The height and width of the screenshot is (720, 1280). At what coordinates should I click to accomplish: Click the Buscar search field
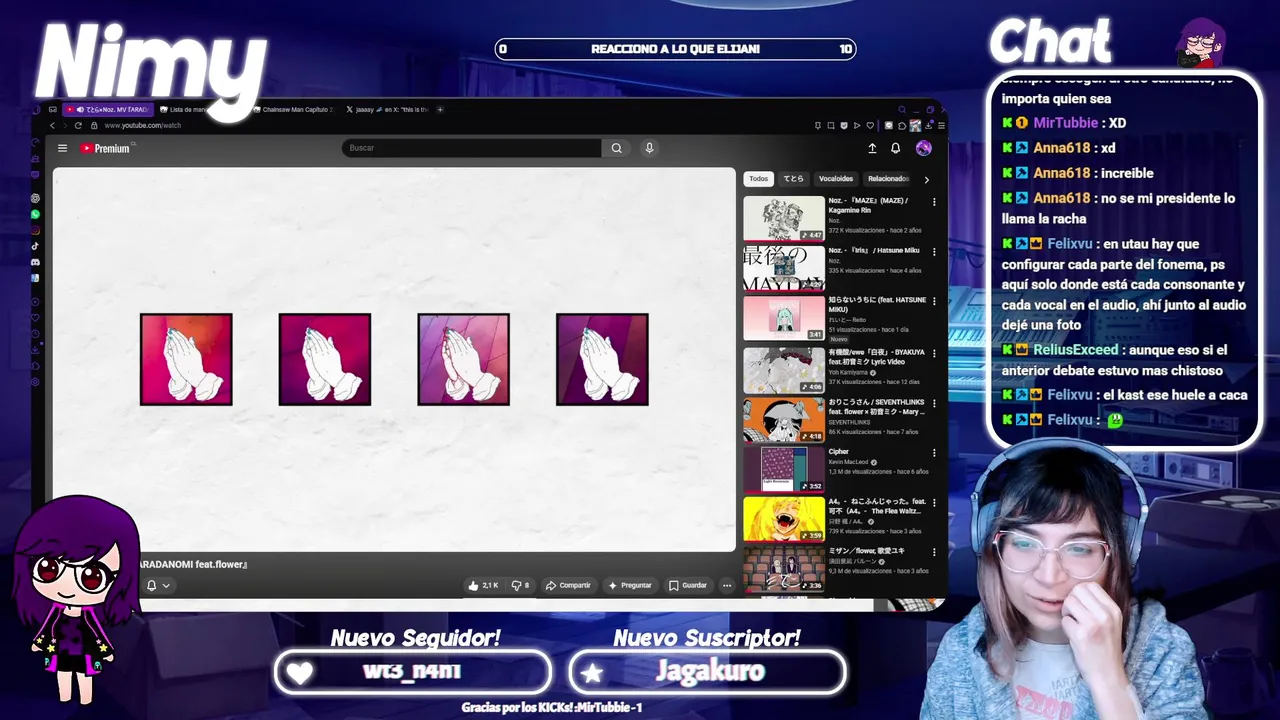(x=471, y=148)
